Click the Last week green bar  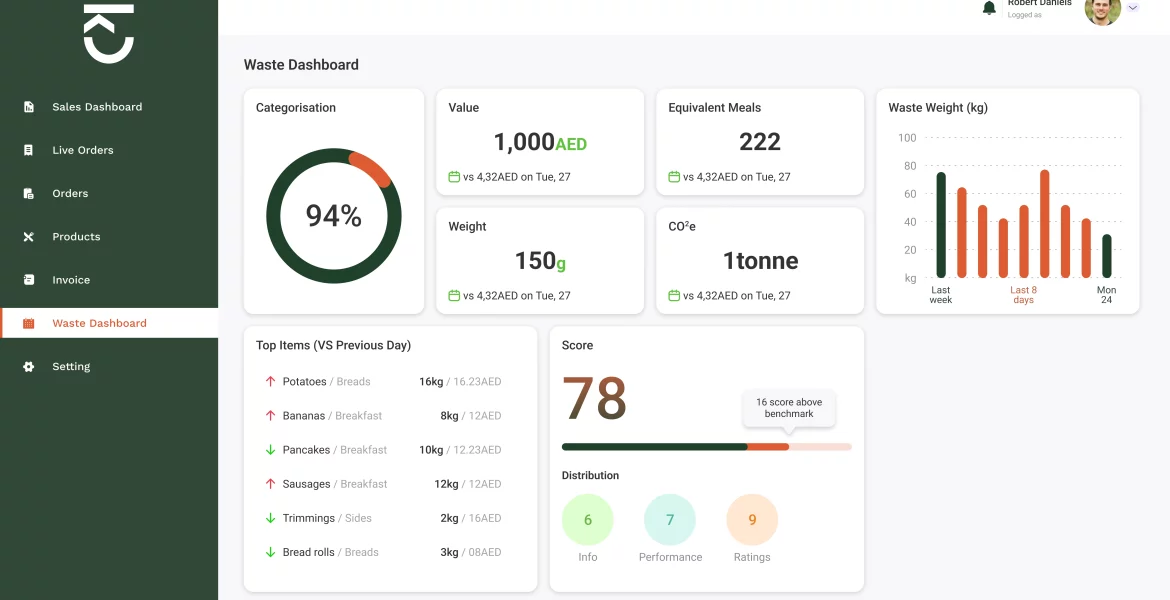coord(941,225)
